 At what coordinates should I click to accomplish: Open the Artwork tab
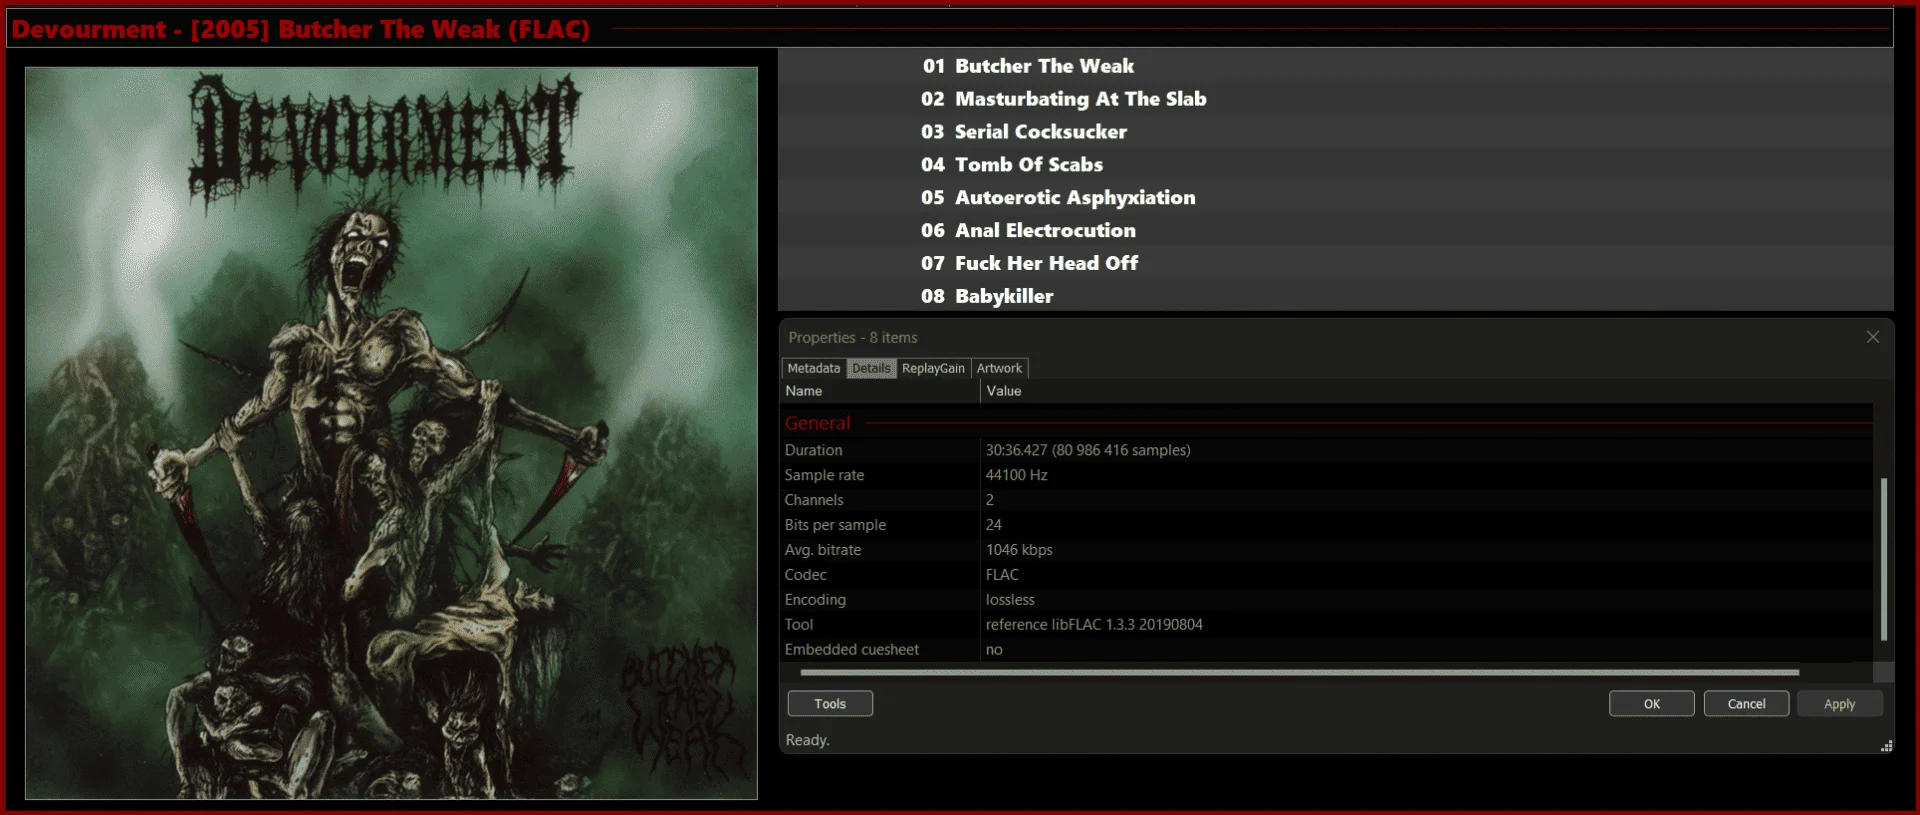[999, 368]
